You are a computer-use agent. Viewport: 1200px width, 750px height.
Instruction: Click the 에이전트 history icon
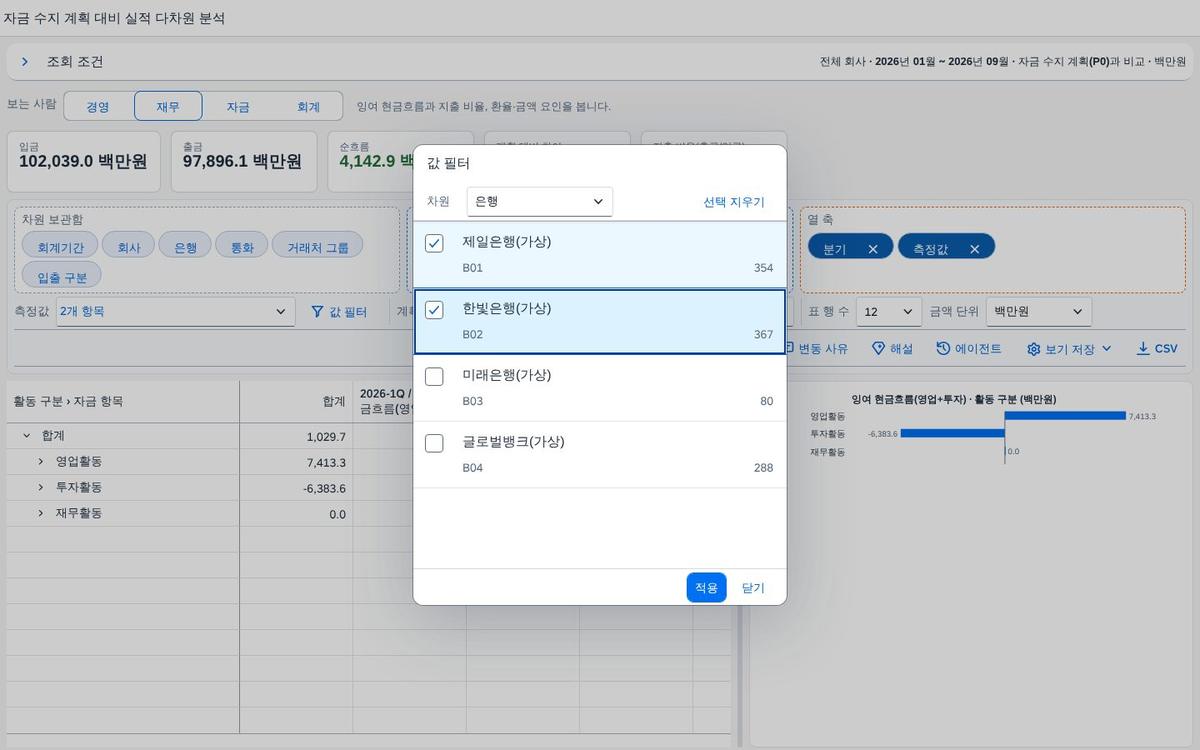tap(943, 348)
